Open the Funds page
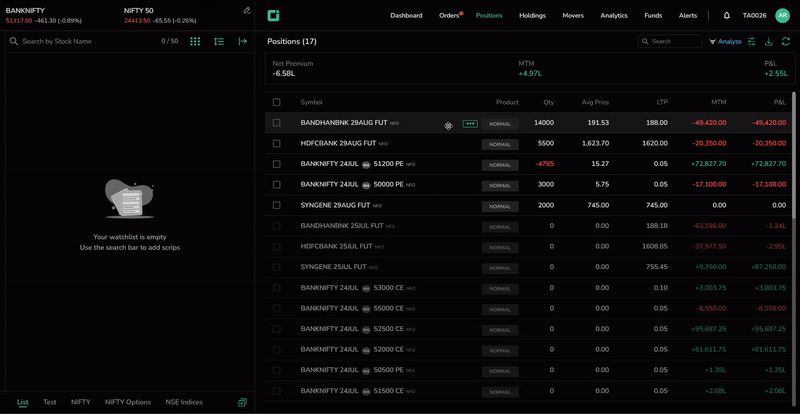This screenshot has width=800, height=414. [653, 15]
